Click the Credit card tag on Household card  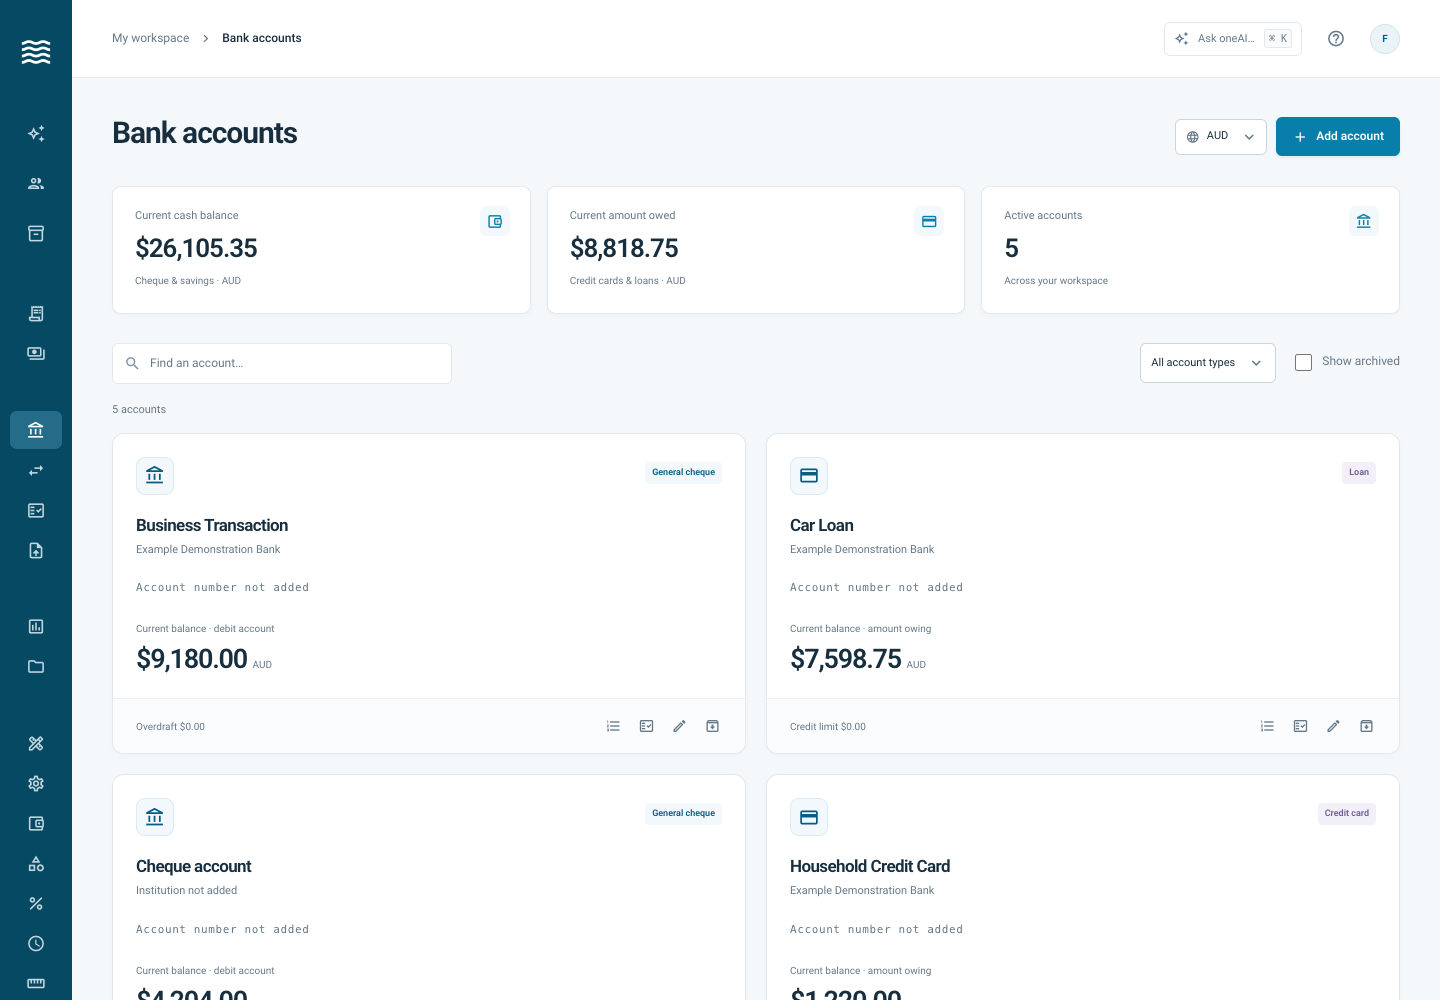click(x=1347, y=813)
